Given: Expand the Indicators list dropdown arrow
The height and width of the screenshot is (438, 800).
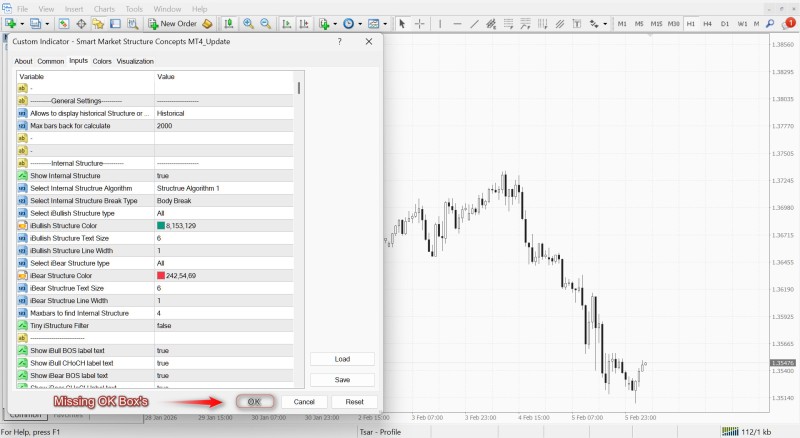Looking at the screenshot, I should pyautogui.click(x=335, y=23).
